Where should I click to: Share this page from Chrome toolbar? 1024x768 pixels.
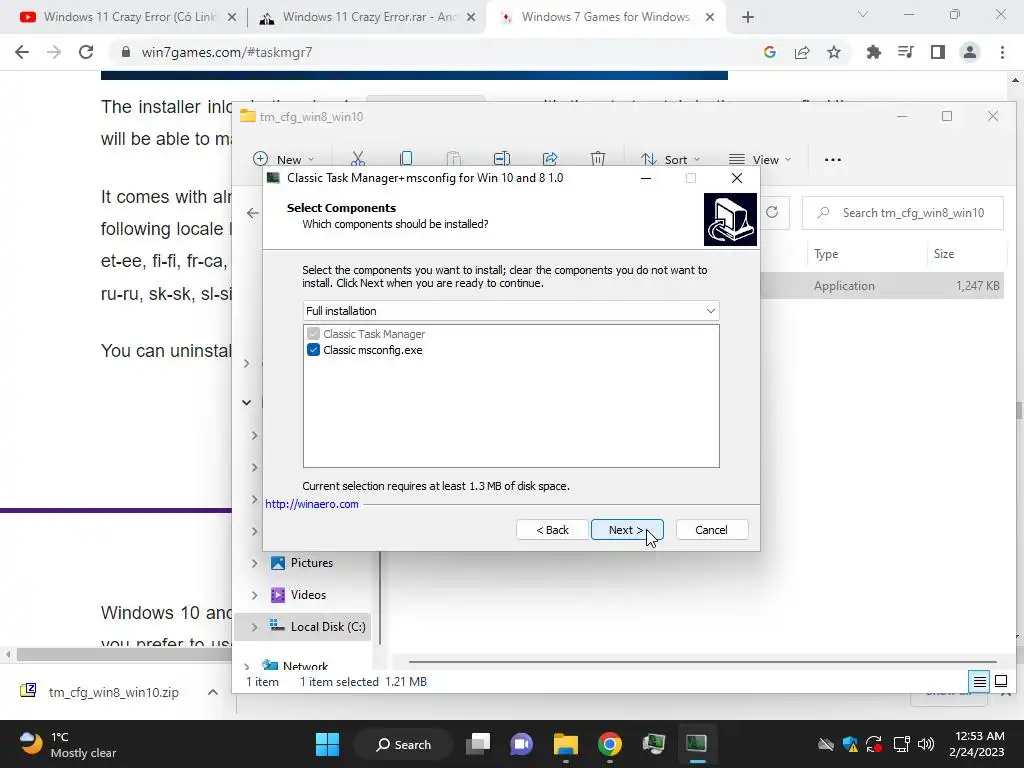coord(802,52)
